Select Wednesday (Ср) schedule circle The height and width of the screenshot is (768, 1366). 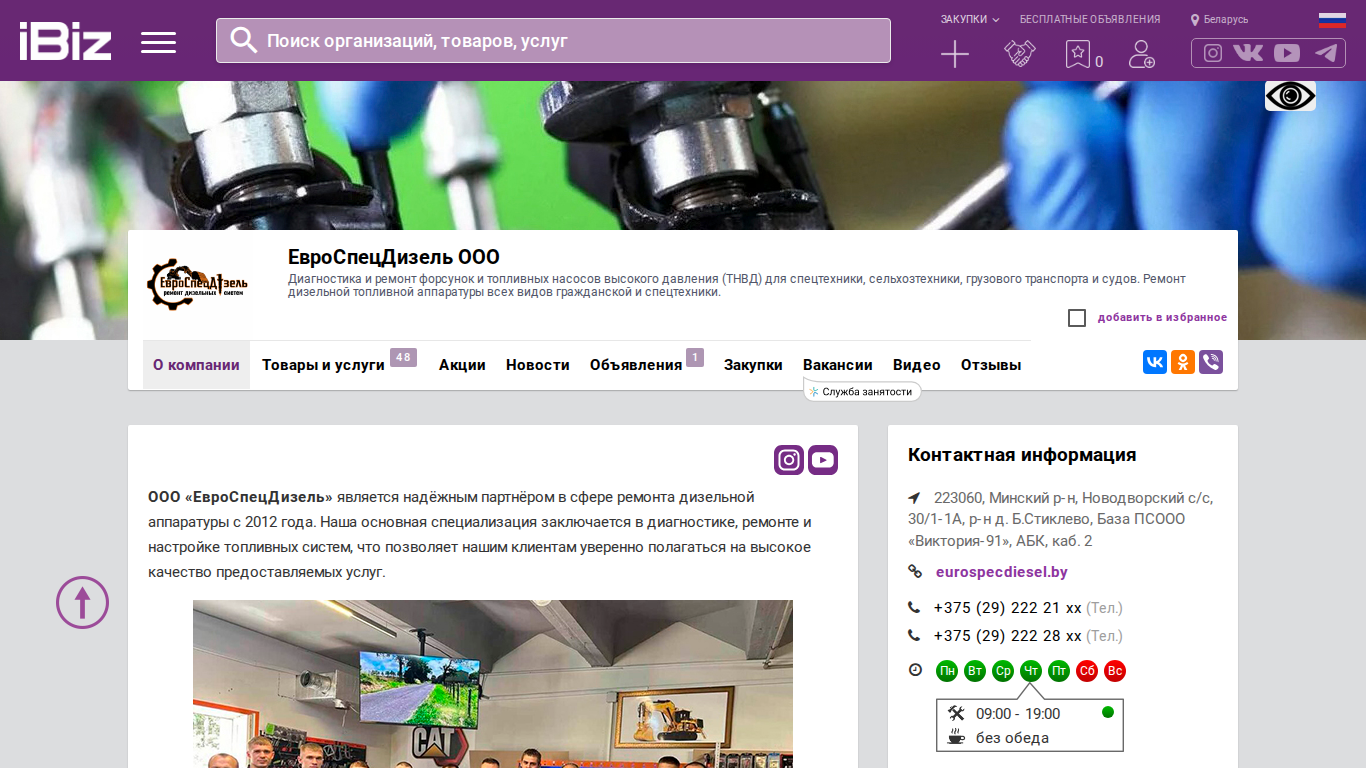[x=1003, y=671]
